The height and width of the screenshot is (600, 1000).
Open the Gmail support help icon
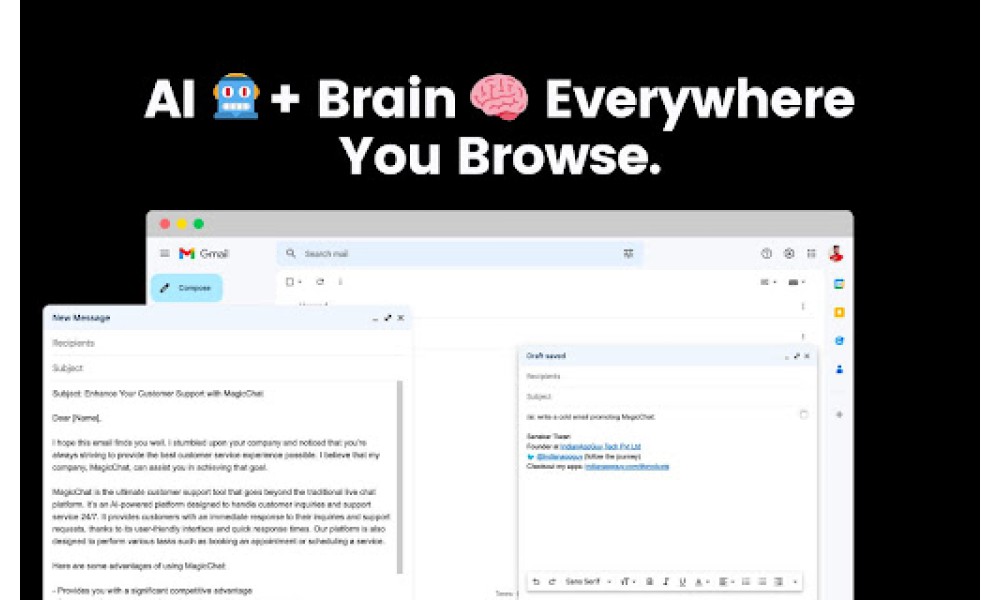tap(767, 254)
